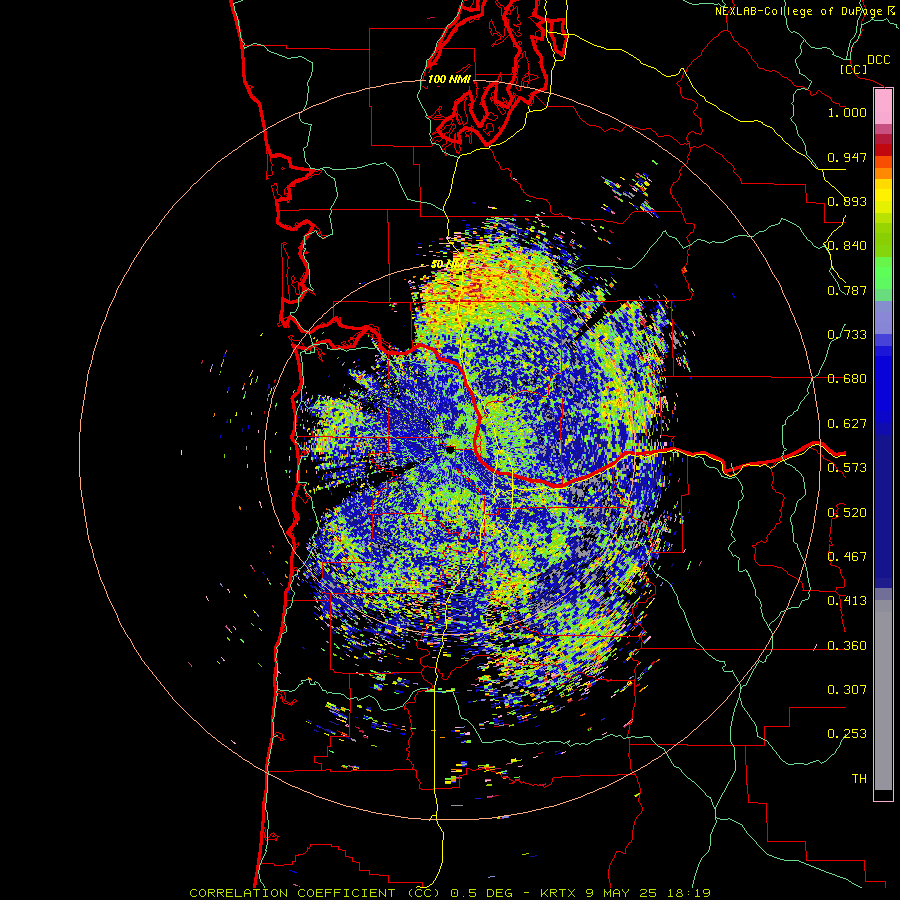
Task: Click the 0.573 scale value
Action: coord(847,468)
